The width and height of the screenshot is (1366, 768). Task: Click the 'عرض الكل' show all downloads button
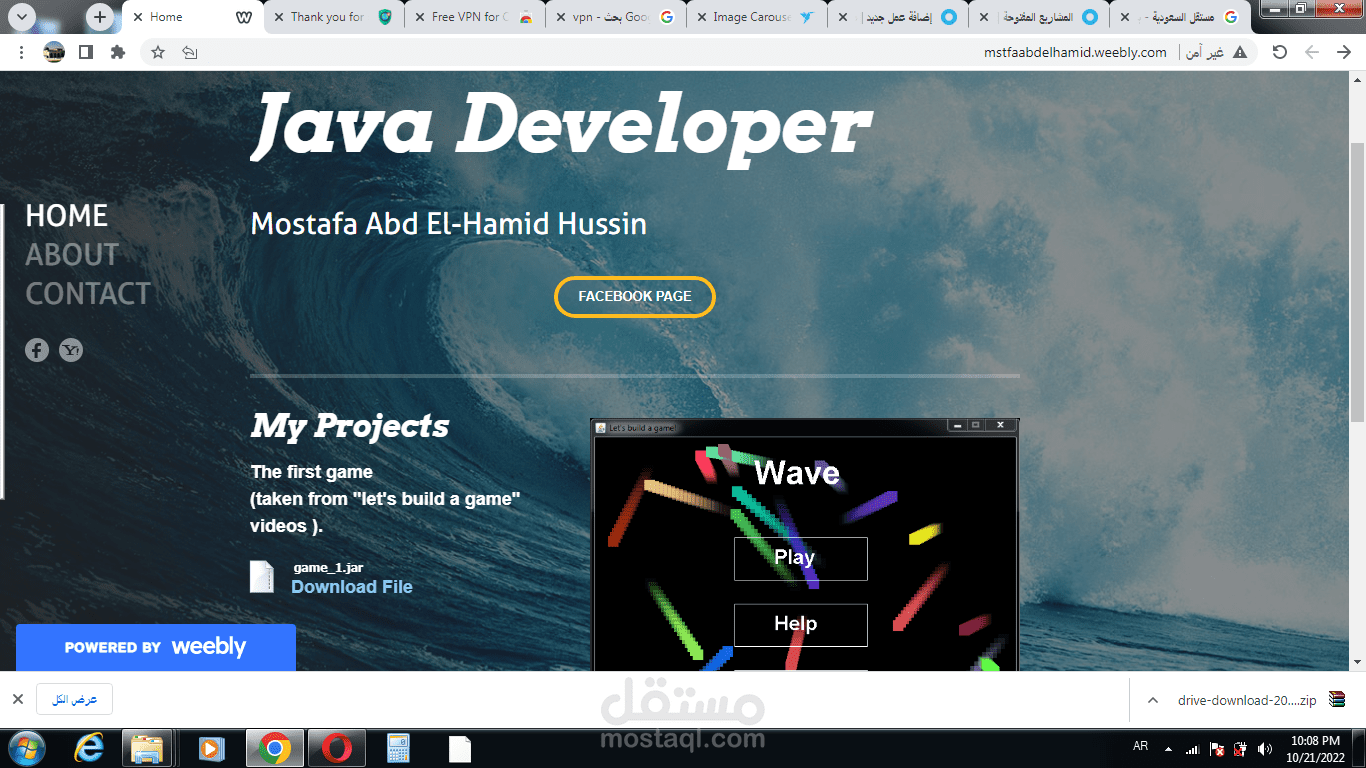75,700
